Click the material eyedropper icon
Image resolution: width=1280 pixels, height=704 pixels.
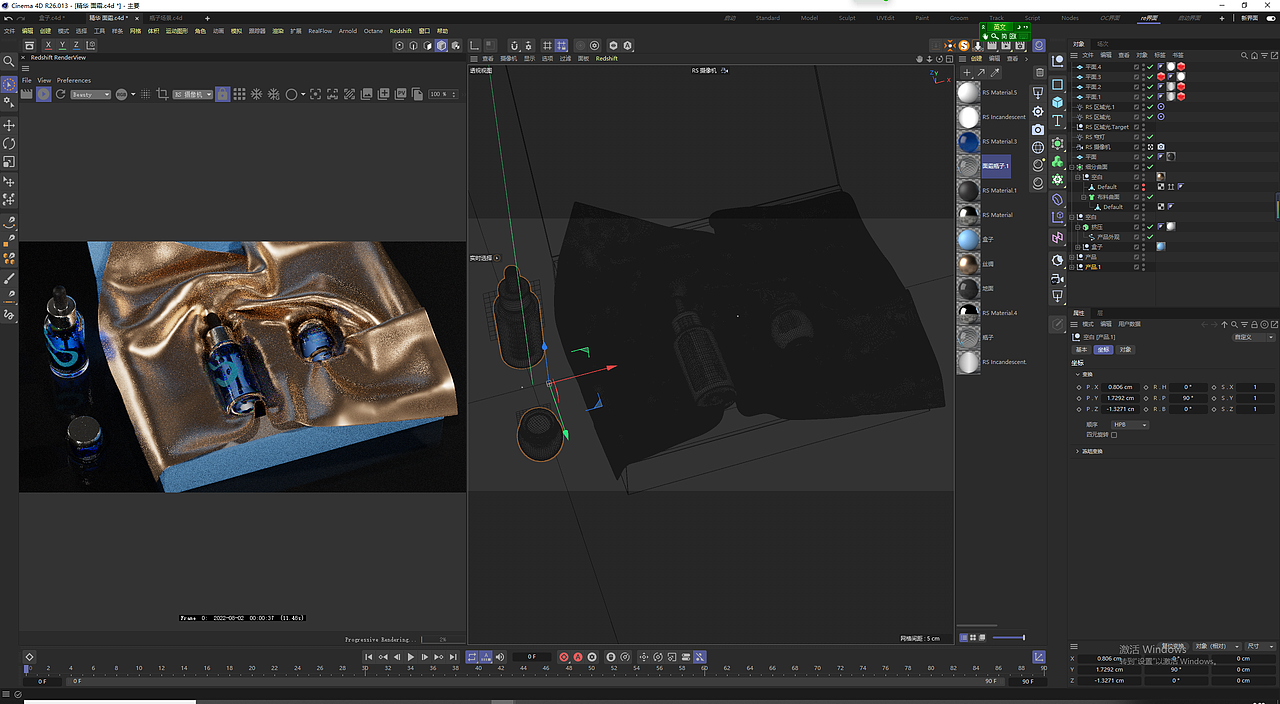[995, 73]
